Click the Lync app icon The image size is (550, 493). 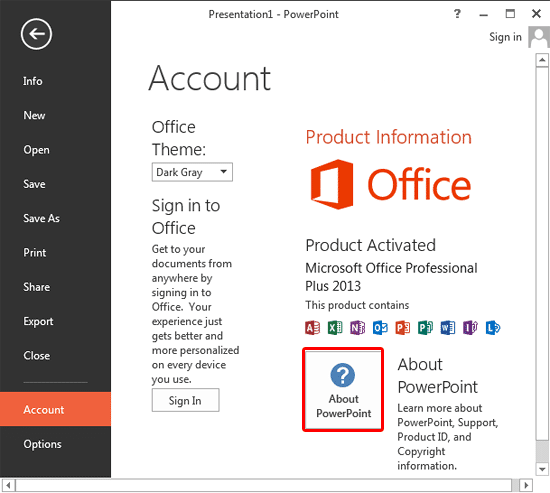coord(493,328)
